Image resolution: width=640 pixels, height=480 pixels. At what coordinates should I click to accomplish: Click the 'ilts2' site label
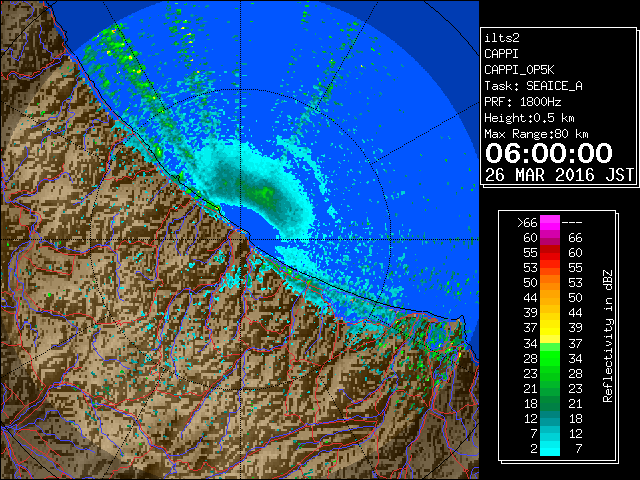[502, 38]
